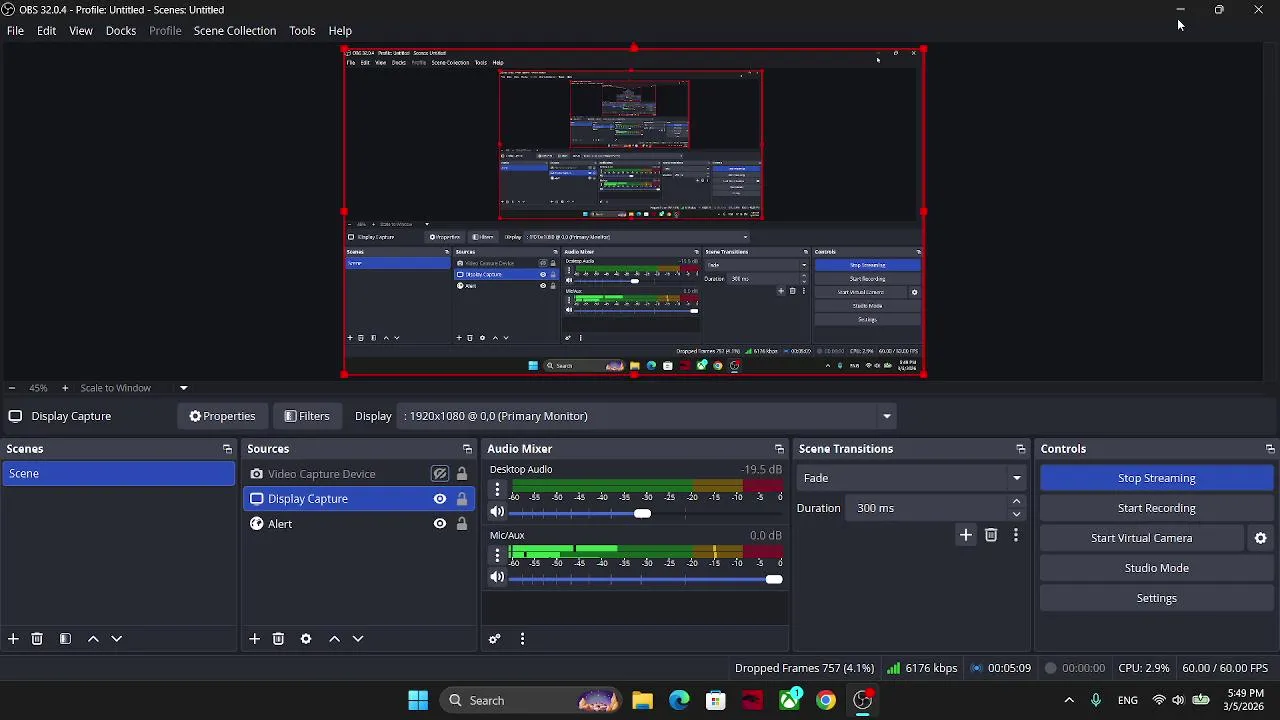Screen dimensions: 1280x720
Task: Zoom in preview with plus icon
Action: [x=65, y=388]
